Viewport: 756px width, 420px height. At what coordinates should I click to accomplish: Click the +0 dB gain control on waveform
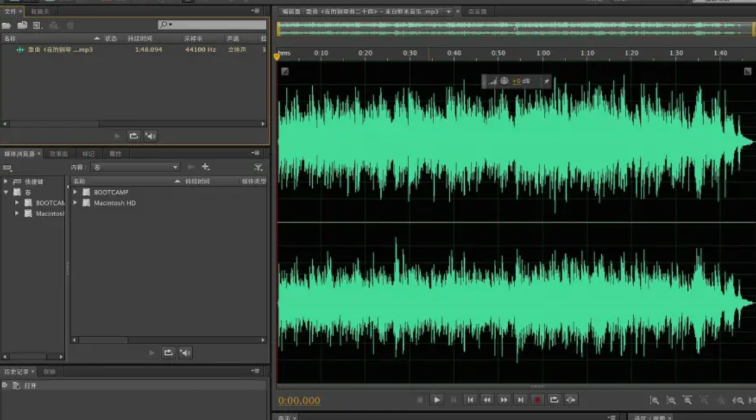[x=517, y=81]
